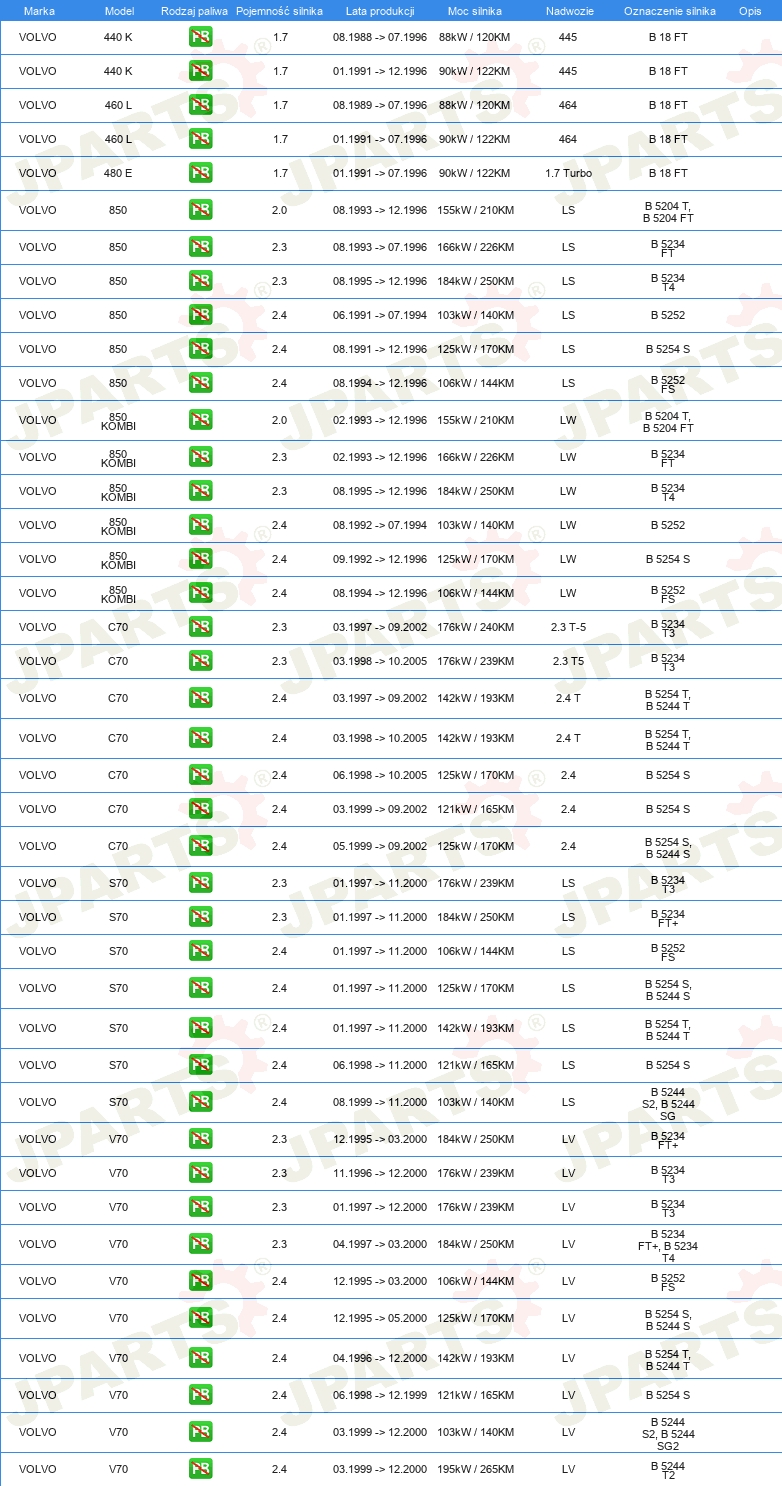Click the petrol fuel icon in 480 E row
This screenshot has width=782, height=1486.
tap(200, 173)
